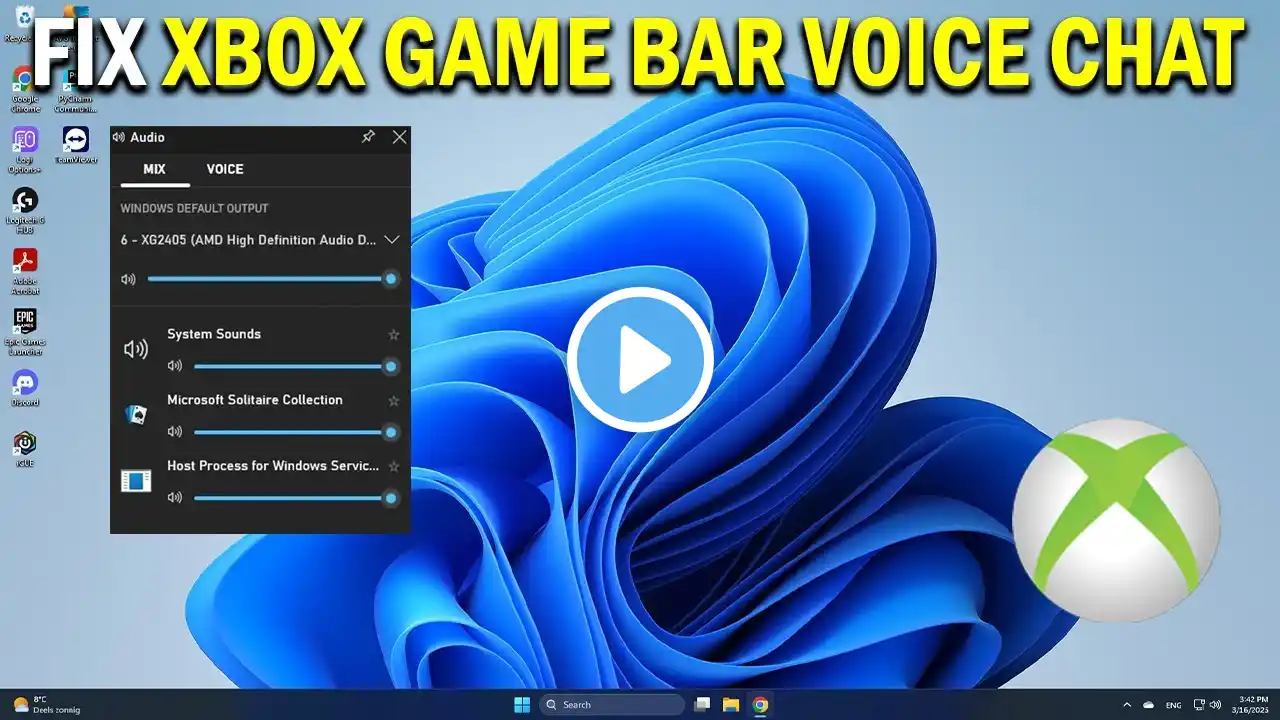Pin the Audio widget

pyautogui.click(x=368, y=137)
